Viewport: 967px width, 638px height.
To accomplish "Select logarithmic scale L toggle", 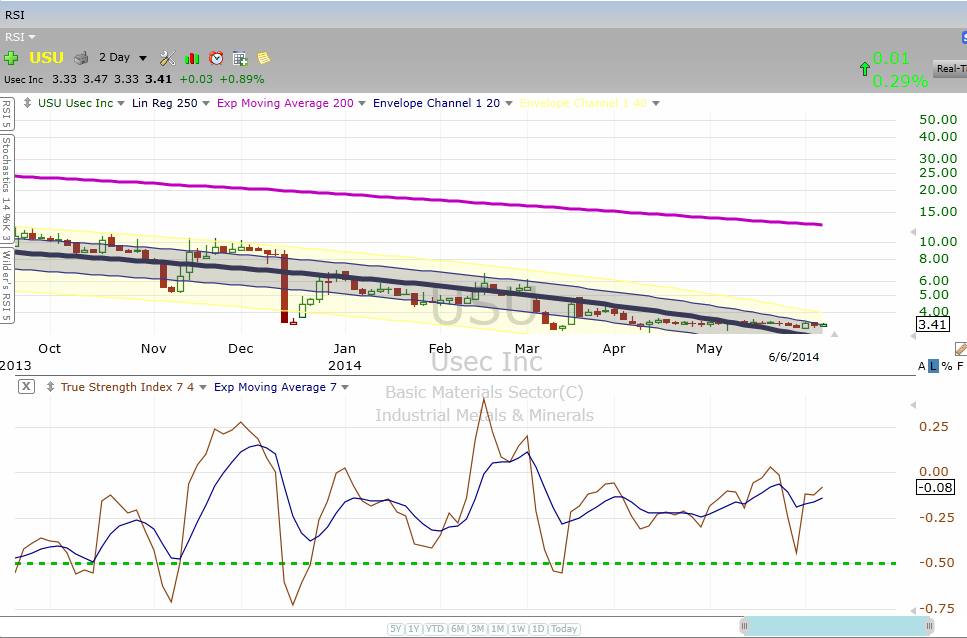I will pyautogui.click(x=933, y=366).
